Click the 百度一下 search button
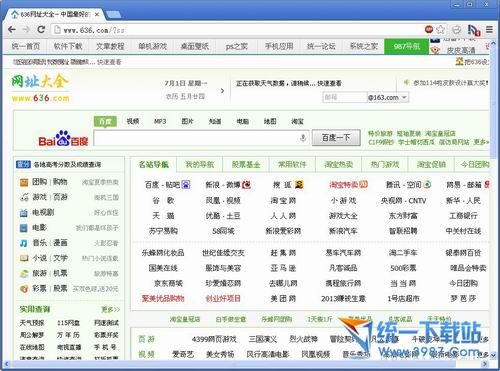 336,138
